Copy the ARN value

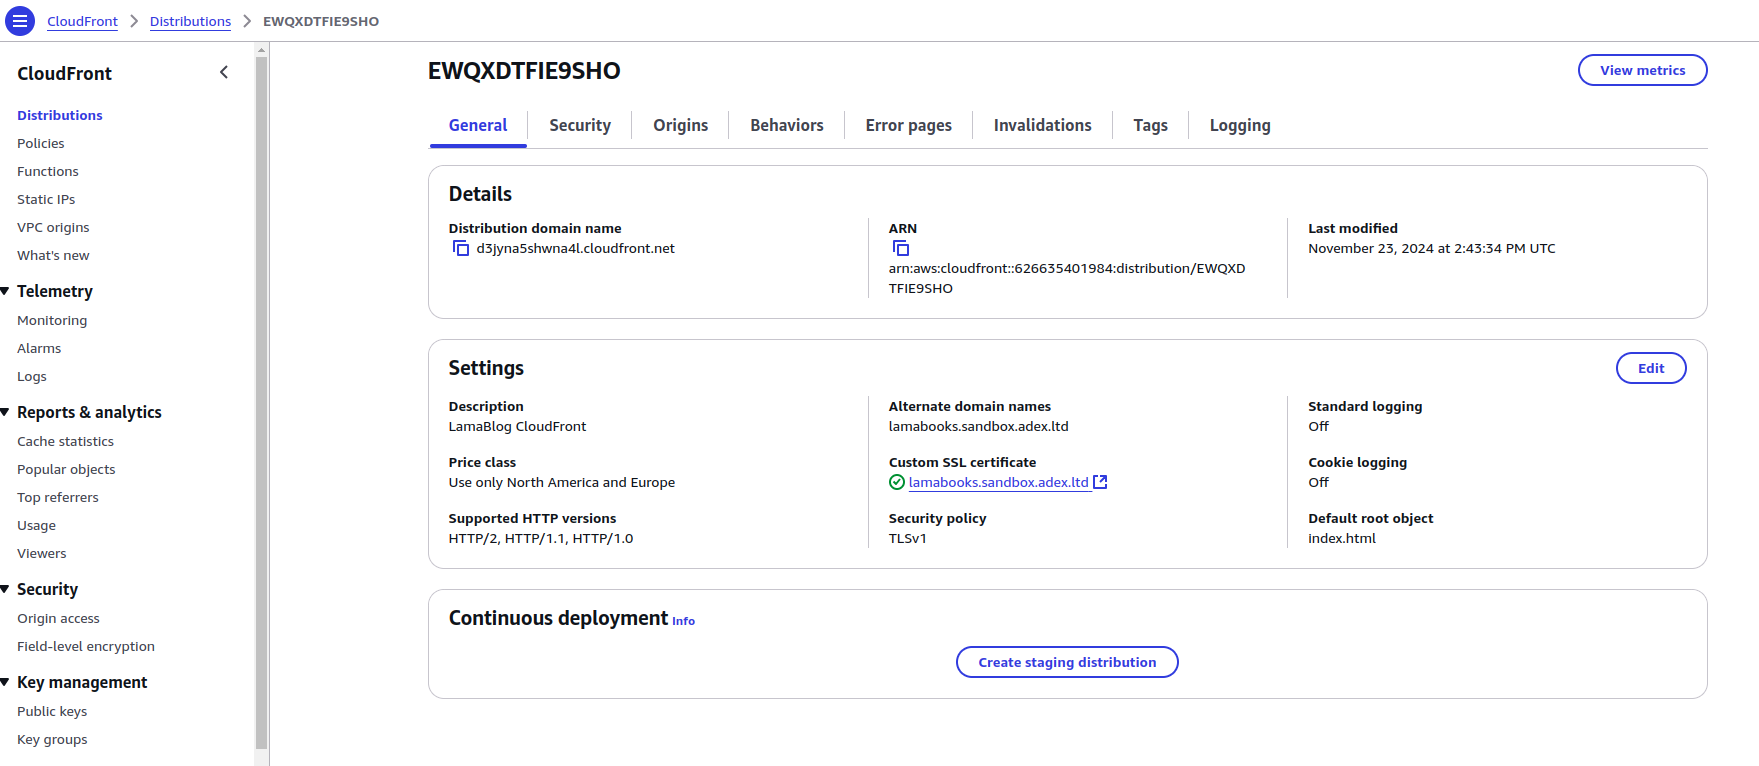[901, 248]
